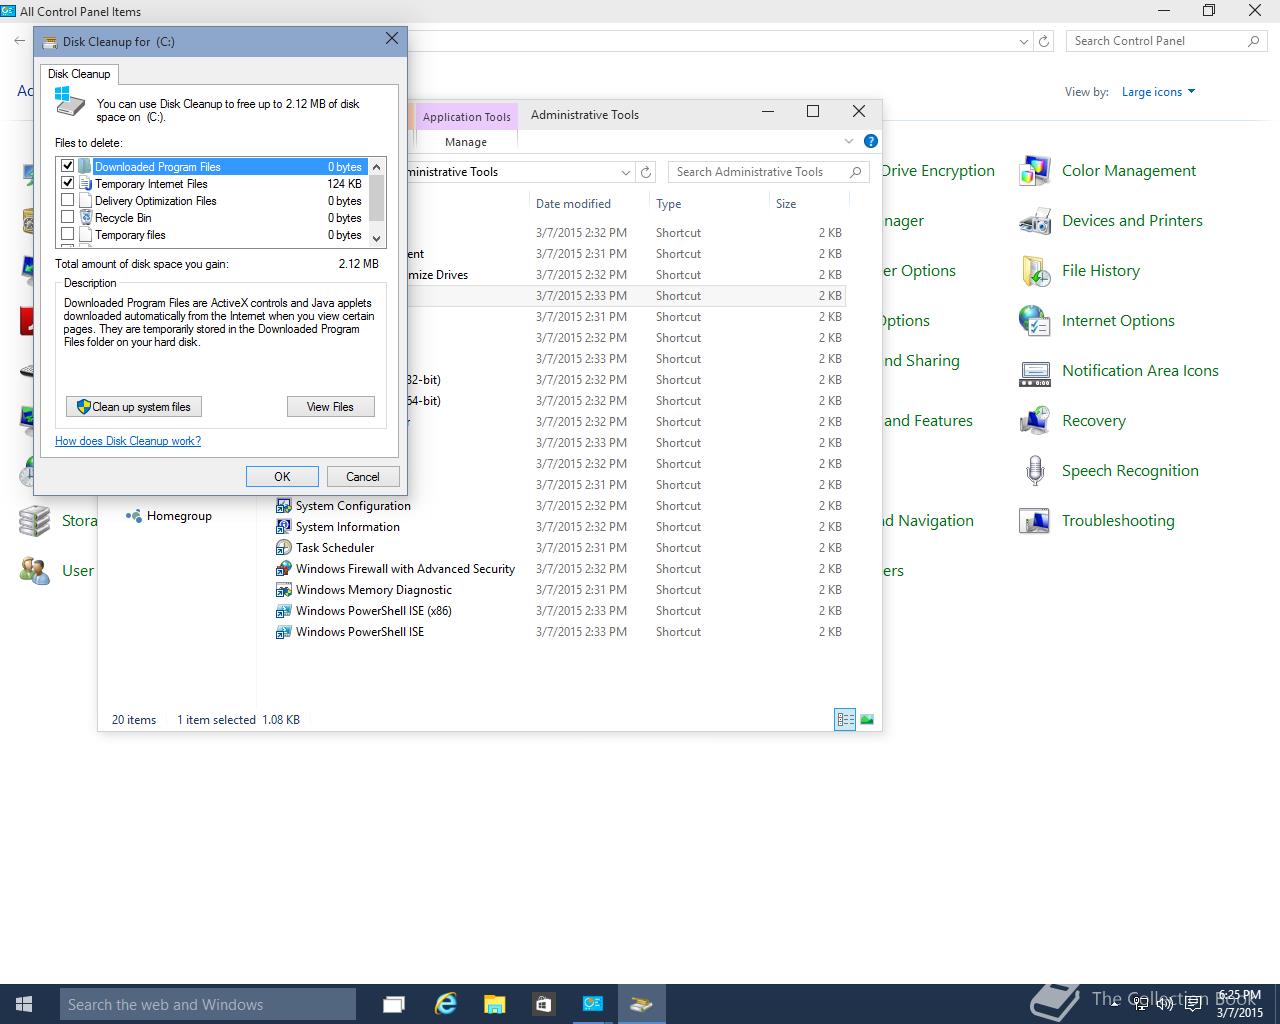Open Task View on the taskbar
Viewport: 1280px width, 1024px height.
[x=394, y=1004]
